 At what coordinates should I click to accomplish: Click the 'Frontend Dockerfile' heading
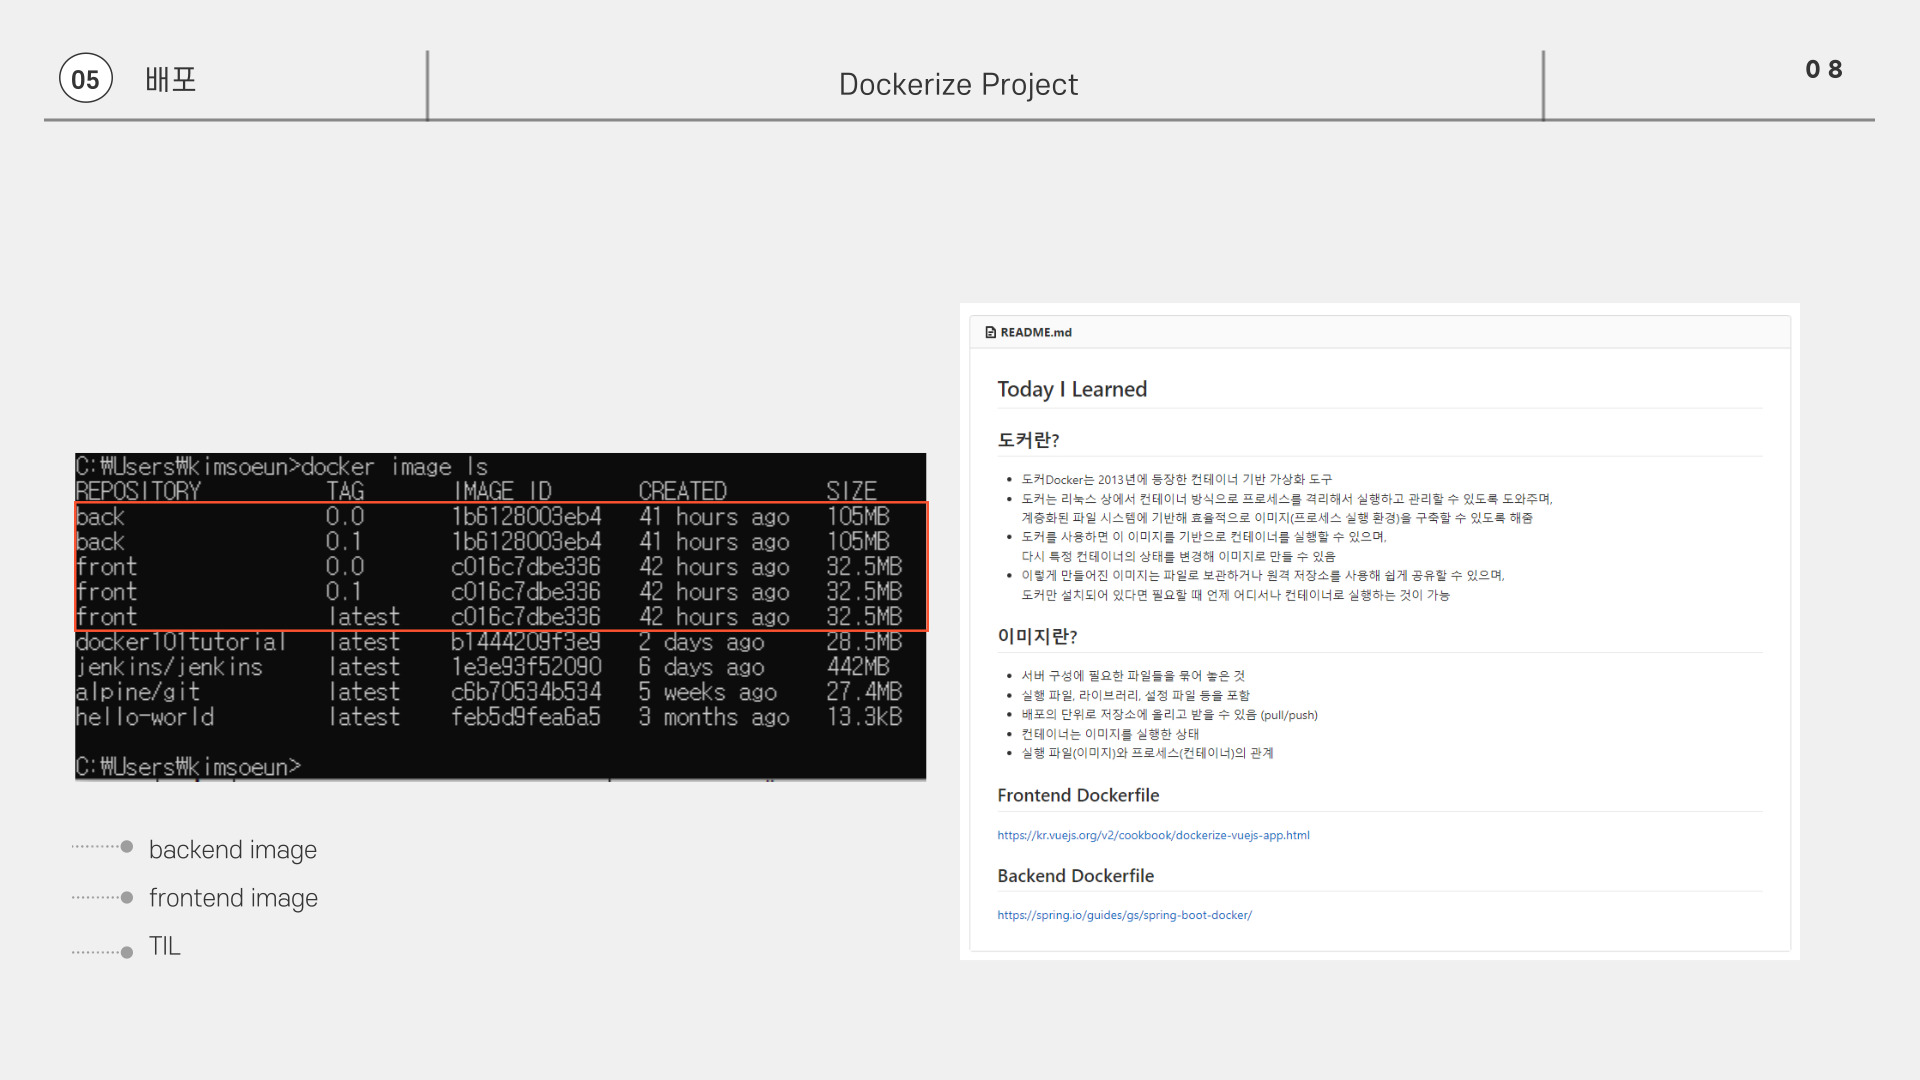pyautogui.click(x=1078, y=795)
